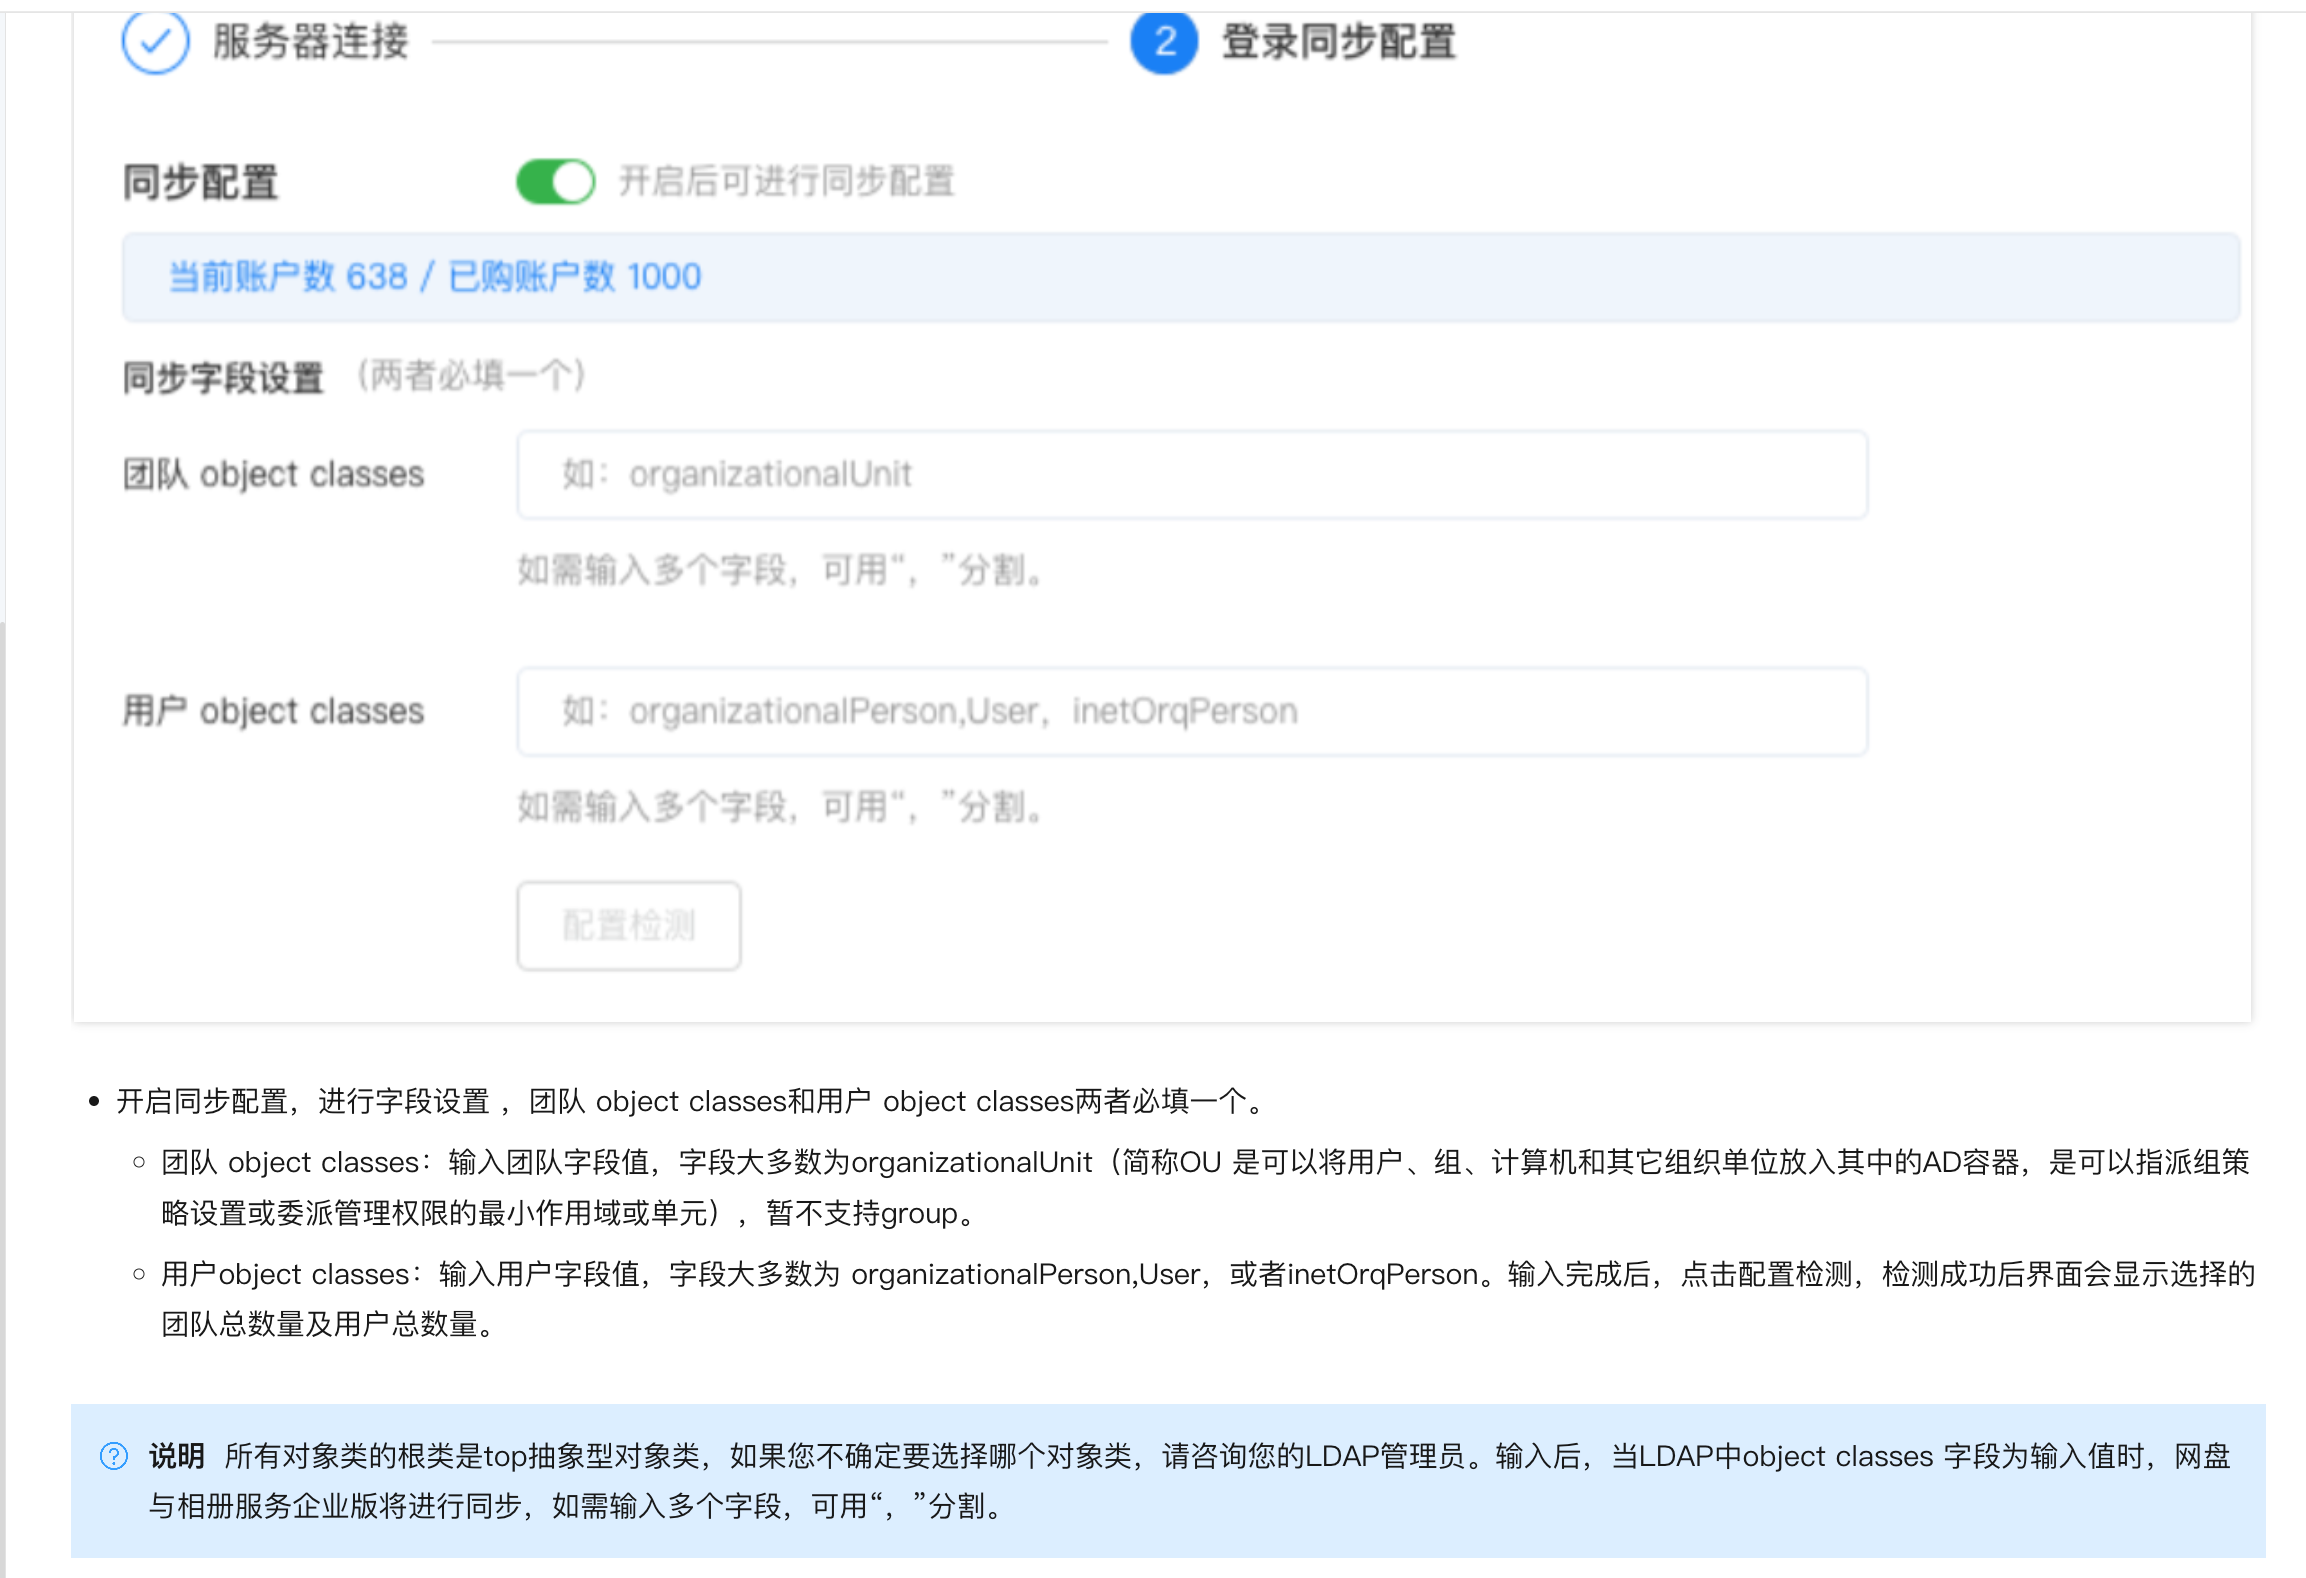Focus the 用户 object classes input field
This screenshot has height=1578, width=2306.
coord(1191,712)
